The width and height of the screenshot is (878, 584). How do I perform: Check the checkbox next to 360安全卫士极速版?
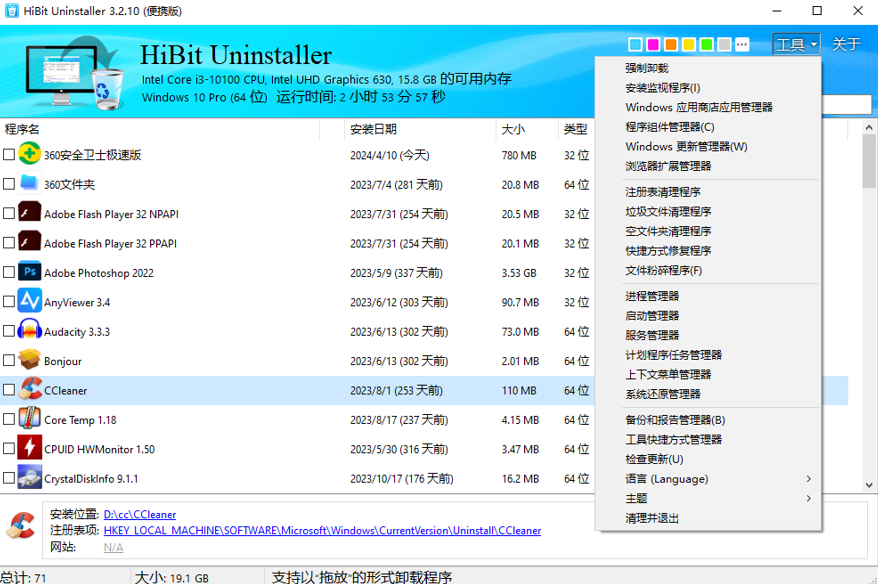point(8,155)
